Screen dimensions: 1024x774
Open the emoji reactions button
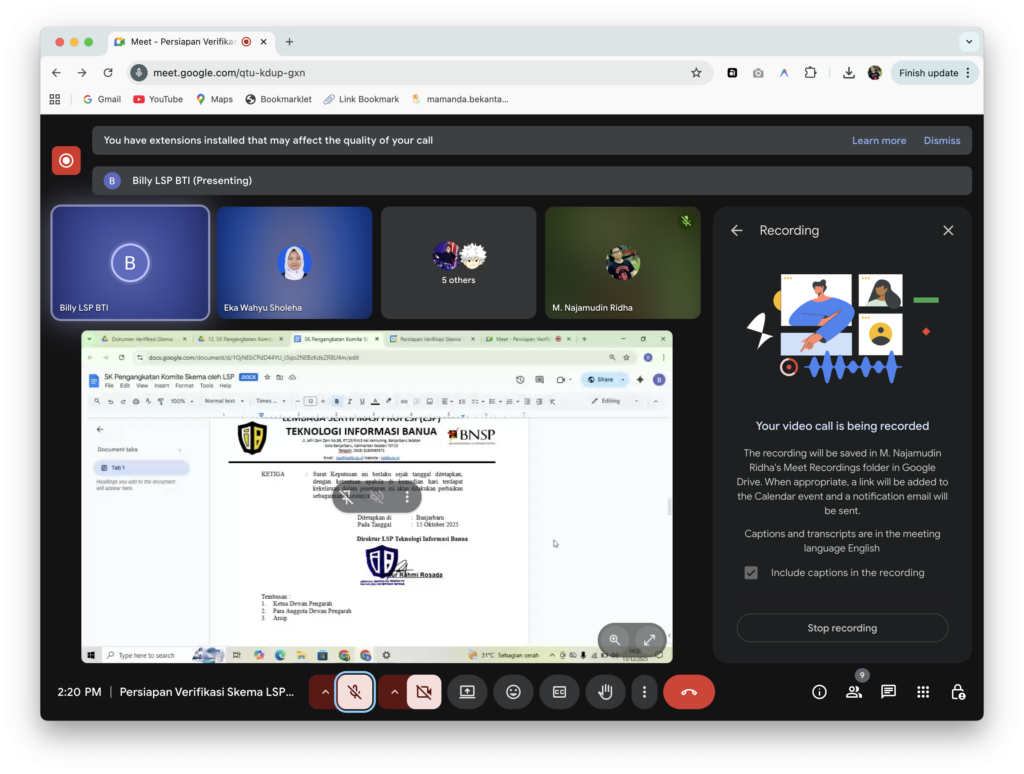(513, 691)
